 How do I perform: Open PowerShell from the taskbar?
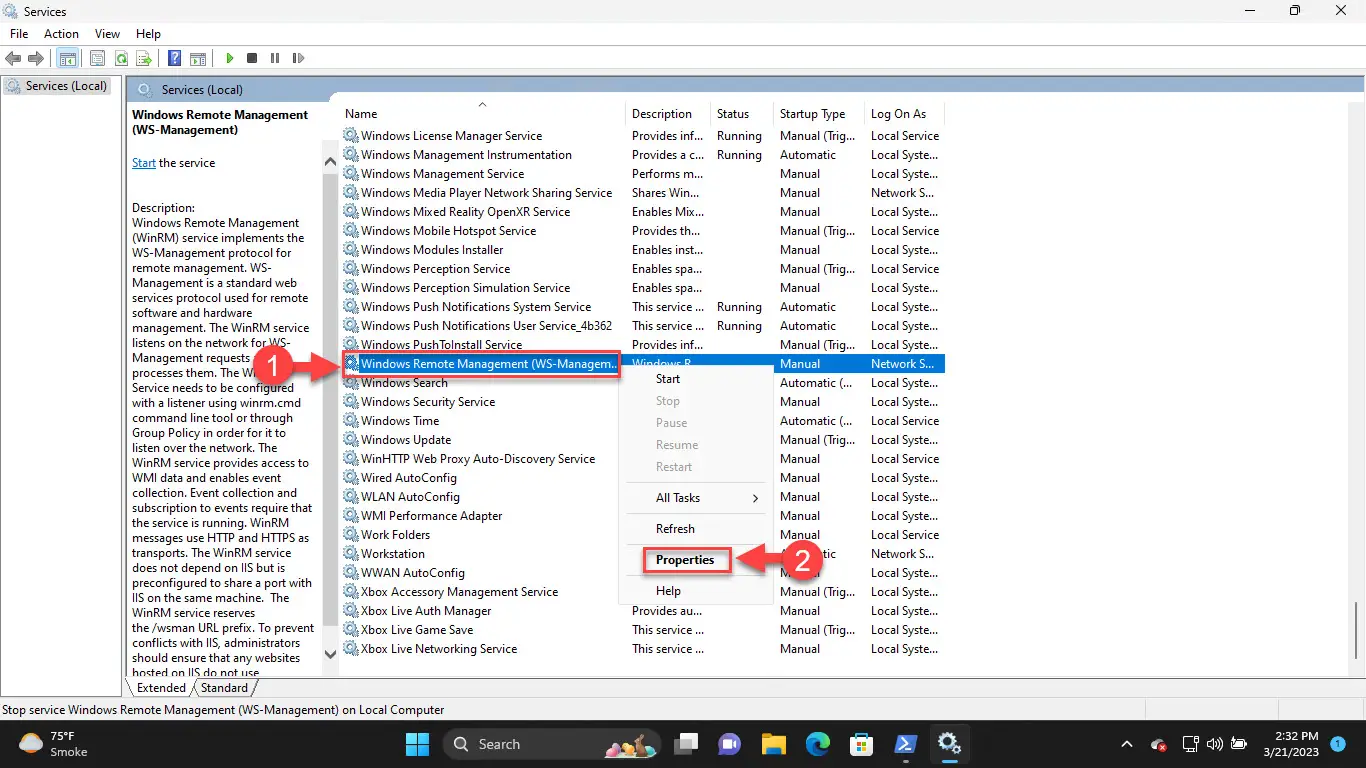pyautogui.click(x=905, y=744)
